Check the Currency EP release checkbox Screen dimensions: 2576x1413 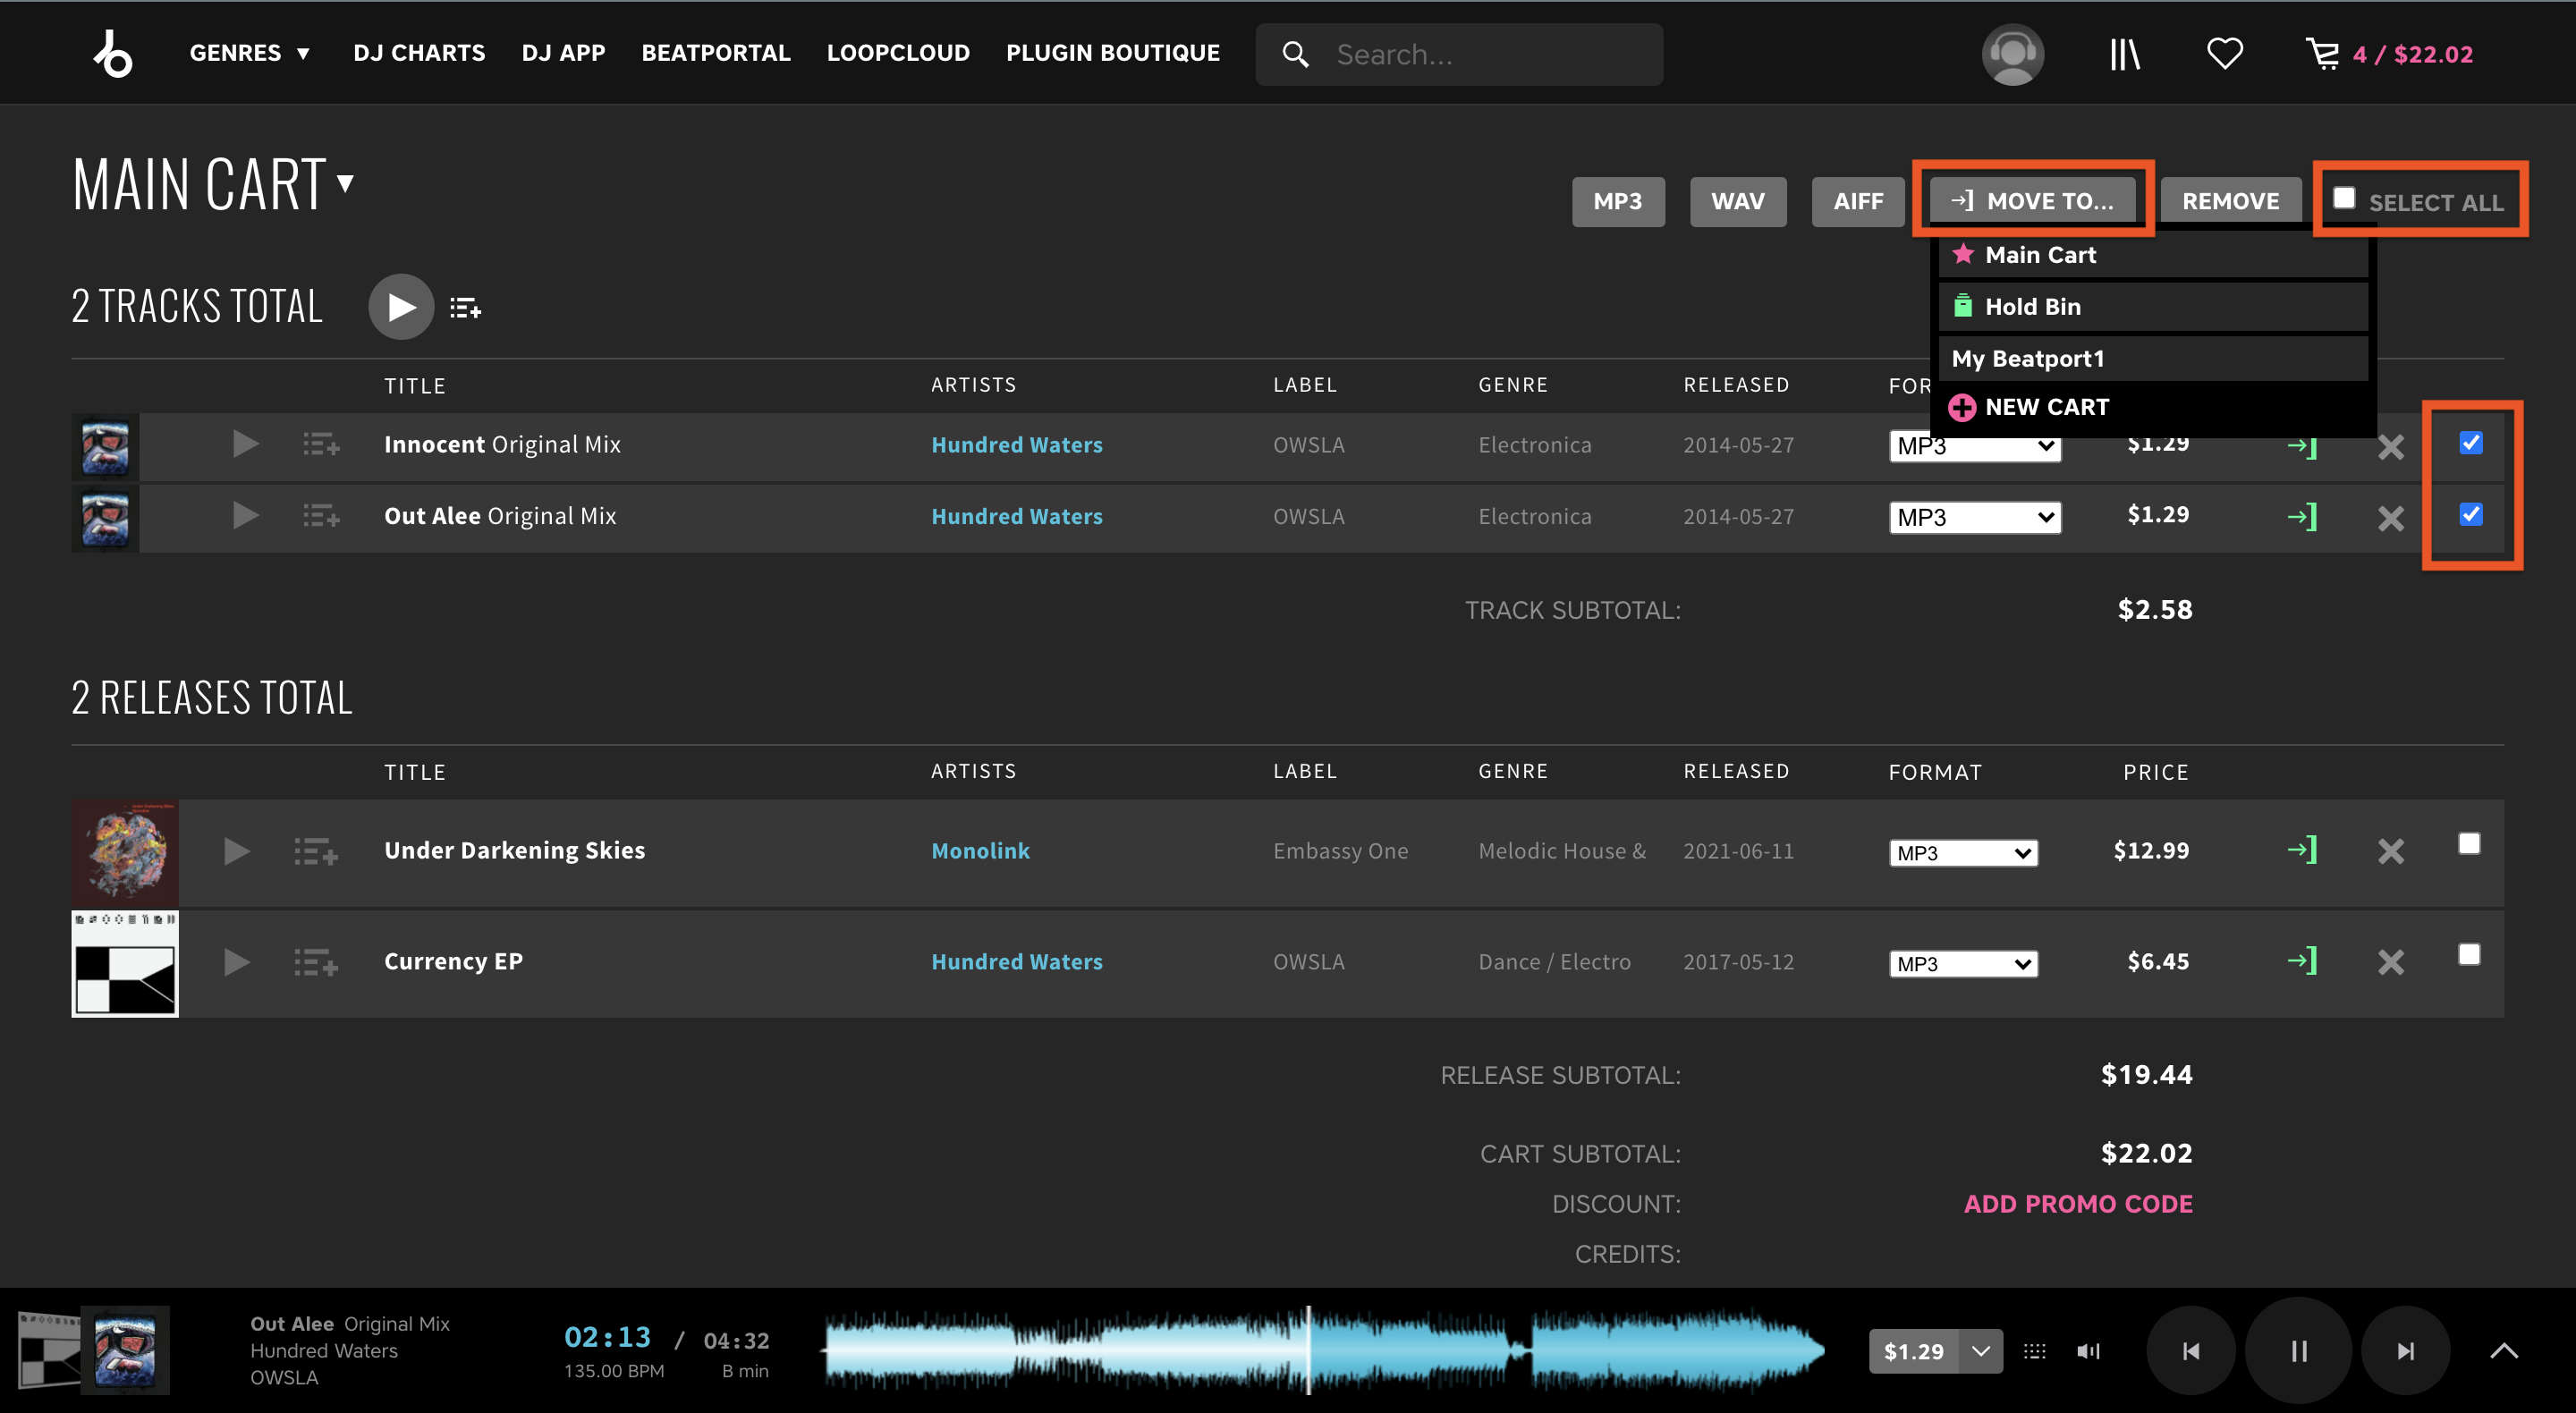2468,955
